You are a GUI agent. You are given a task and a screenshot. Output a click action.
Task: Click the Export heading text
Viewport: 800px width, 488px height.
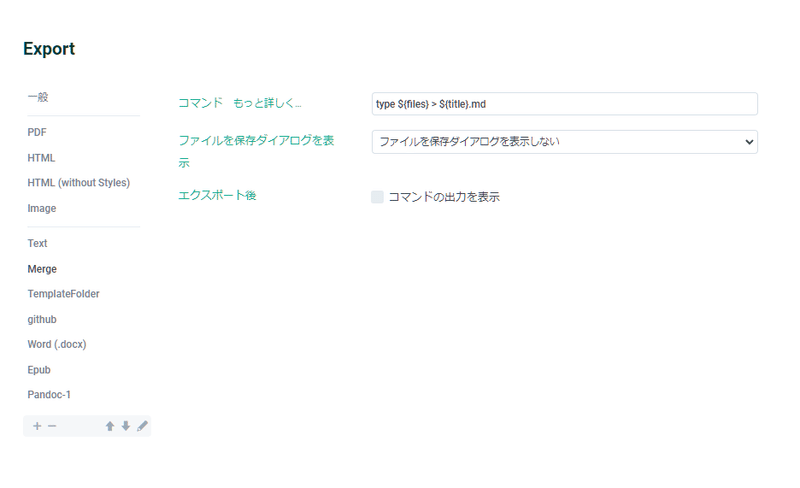49,49
